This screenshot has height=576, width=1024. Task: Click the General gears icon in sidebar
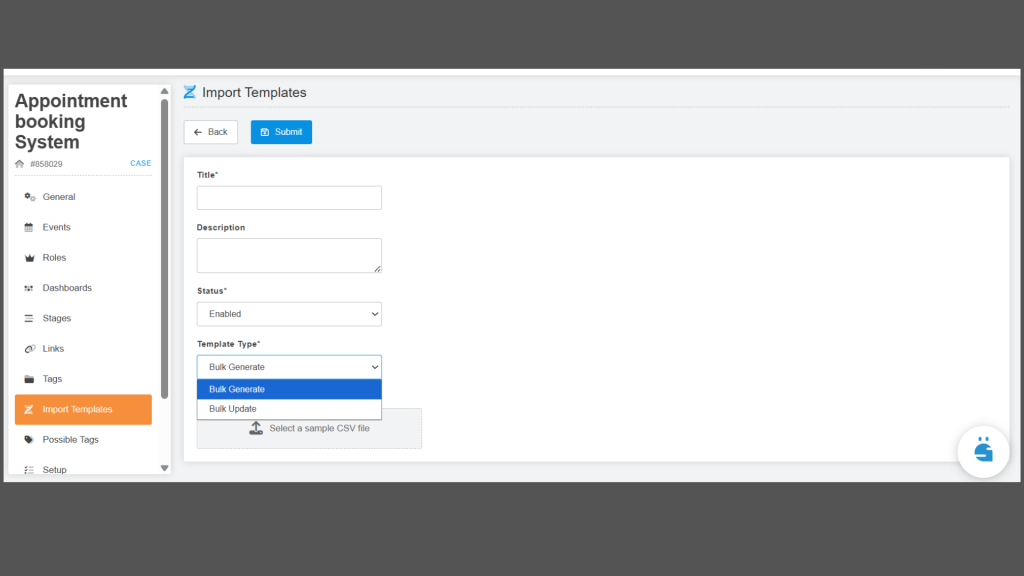[x=29, y=197]
